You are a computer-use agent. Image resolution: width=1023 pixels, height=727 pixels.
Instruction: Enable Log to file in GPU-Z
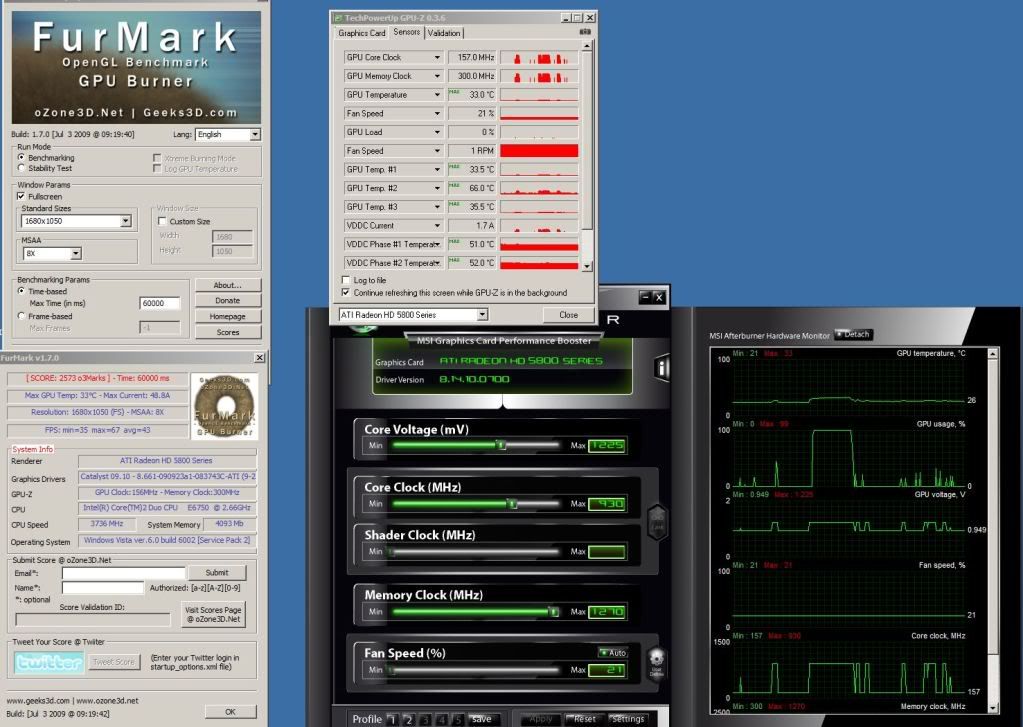(x=346, y=280)
